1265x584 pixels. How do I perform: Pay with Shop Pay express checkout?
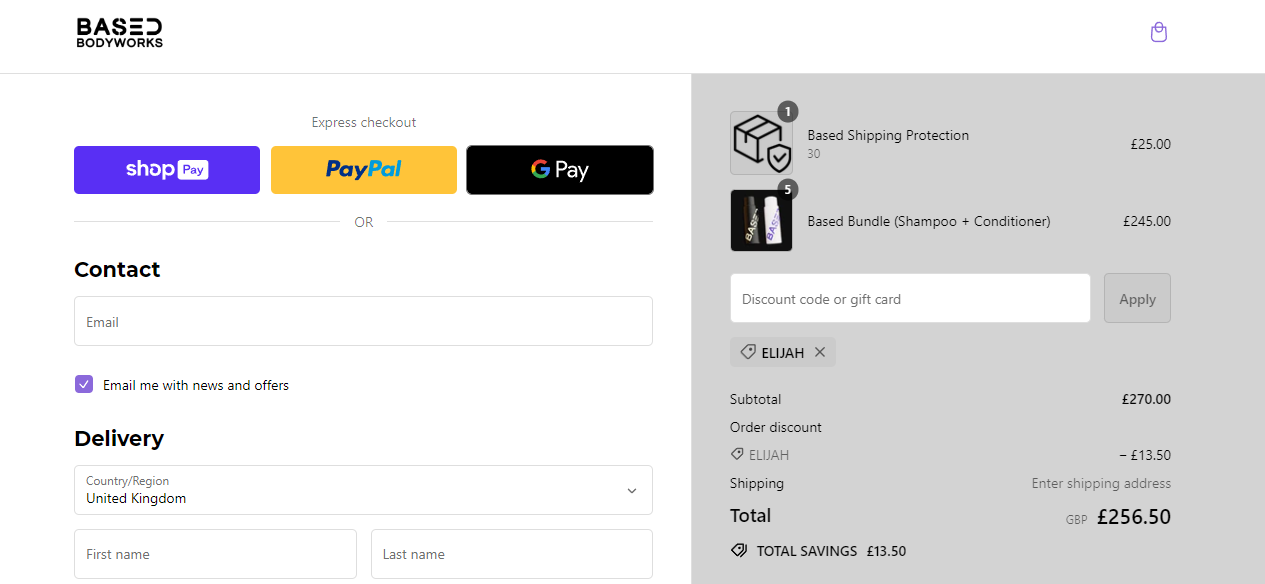pyautogui.click(x=167, y=170)
